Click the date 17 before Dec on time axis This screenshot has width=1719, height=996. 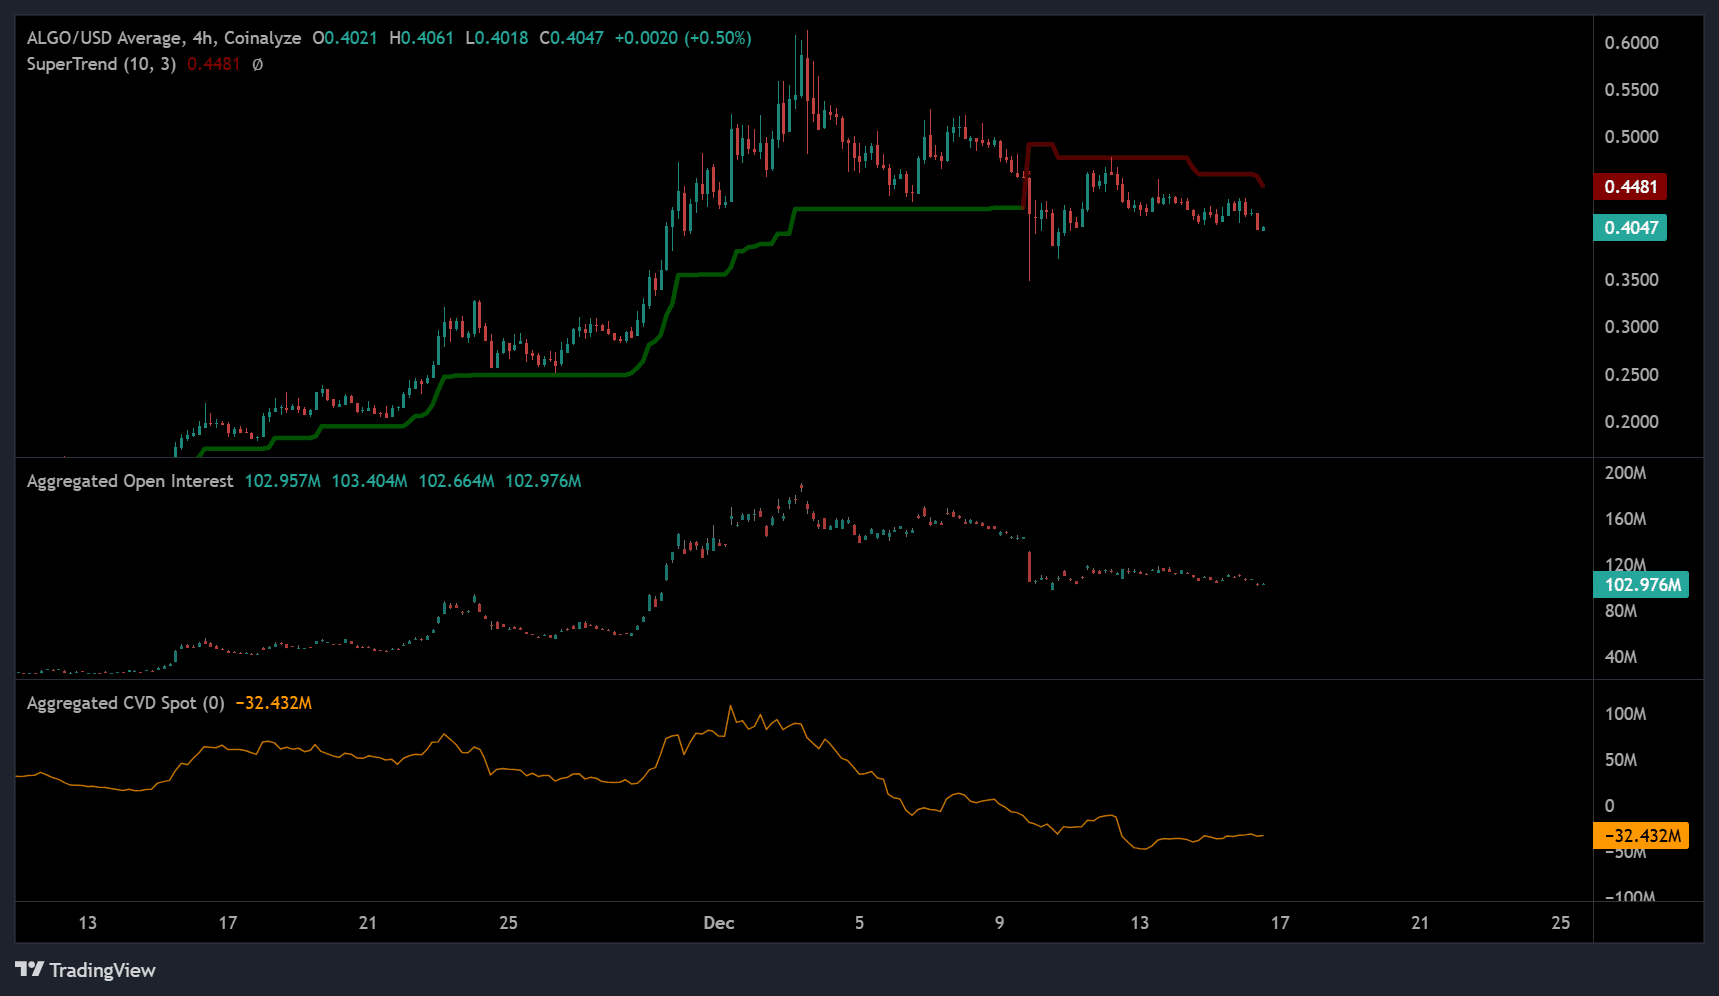[228, 923]
